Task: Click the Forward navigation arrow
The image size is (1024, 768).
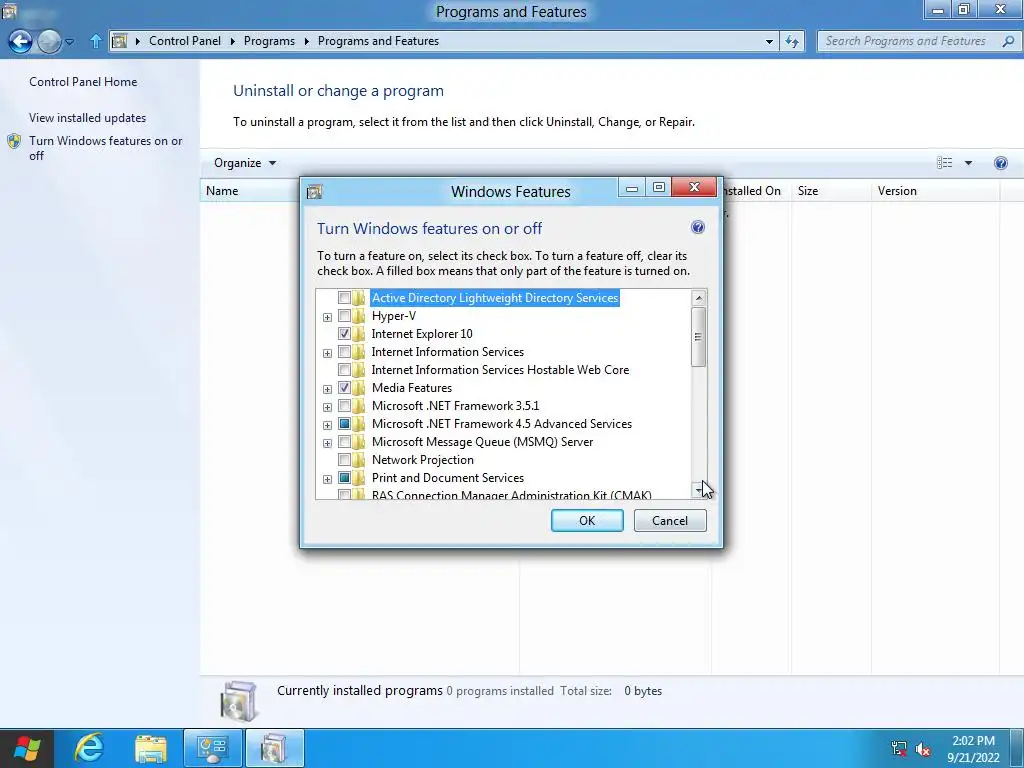Action: (49, 41)
